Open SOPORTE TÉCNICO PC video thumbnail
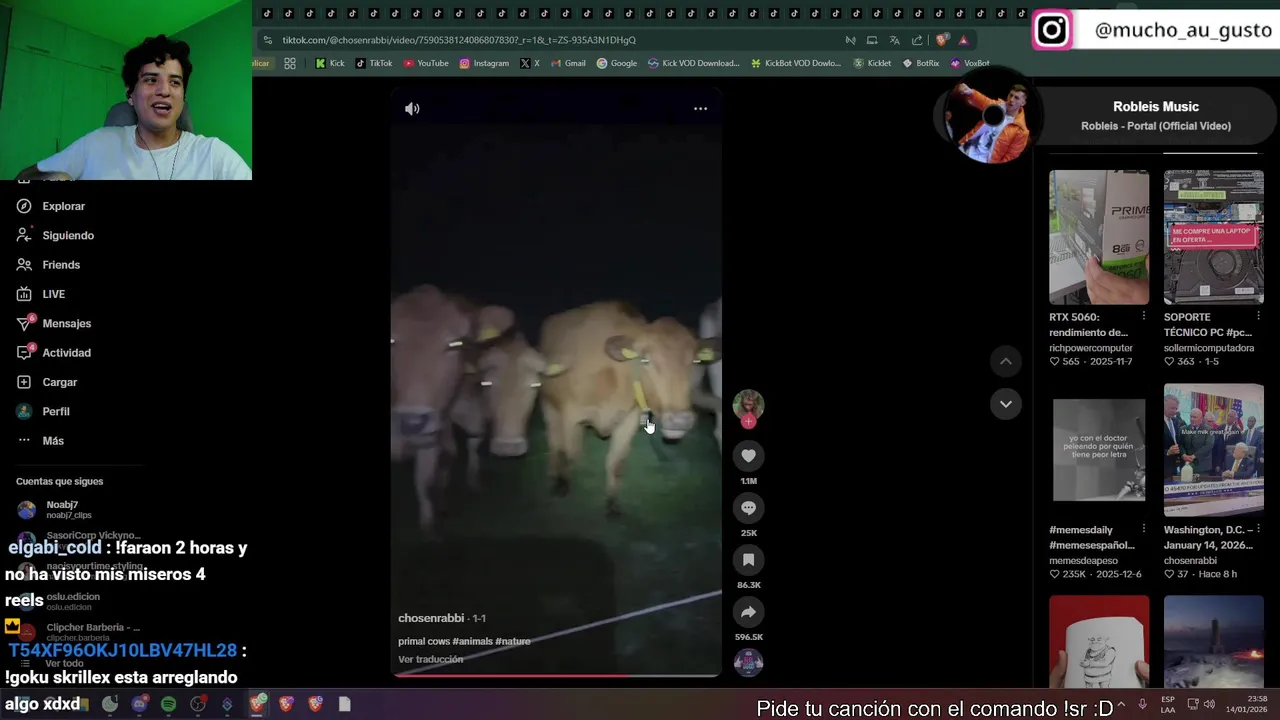This screenshot has height=720, width=1280. (1213, 237)
